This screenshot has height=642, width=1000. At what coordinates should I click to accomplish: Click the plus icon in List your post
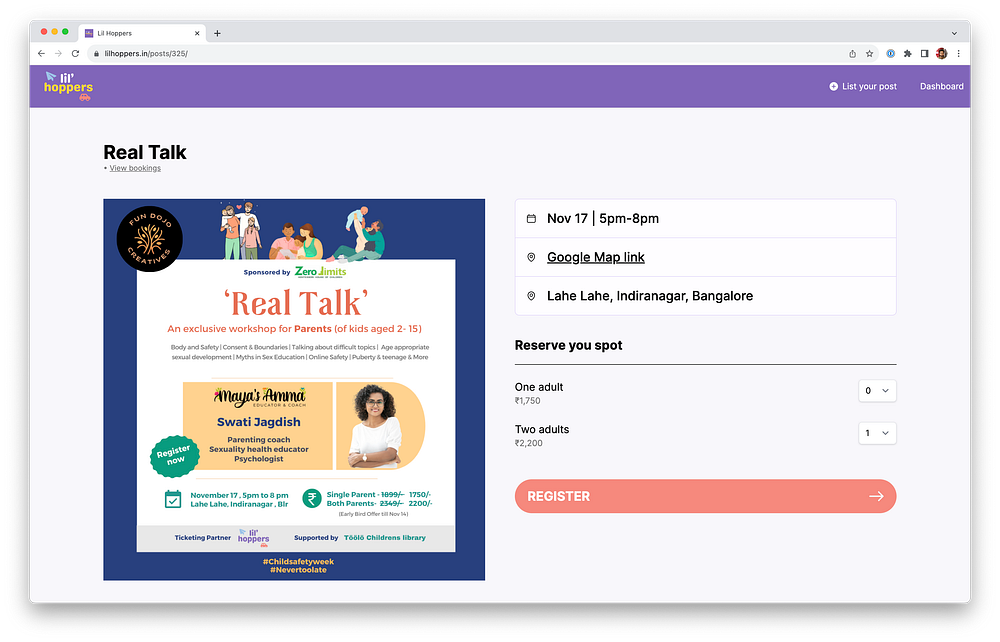click(834, 87)
